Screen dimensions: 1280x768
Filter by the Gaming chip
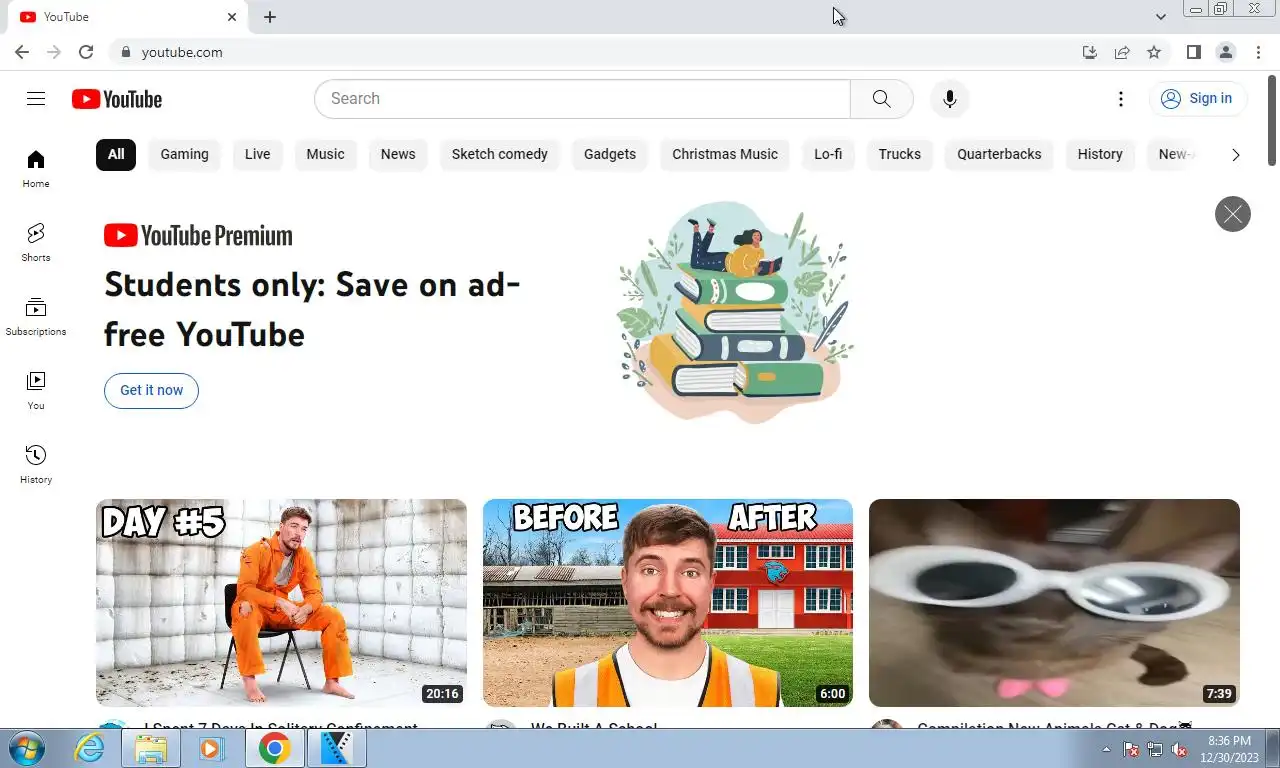tap(184, 154)
